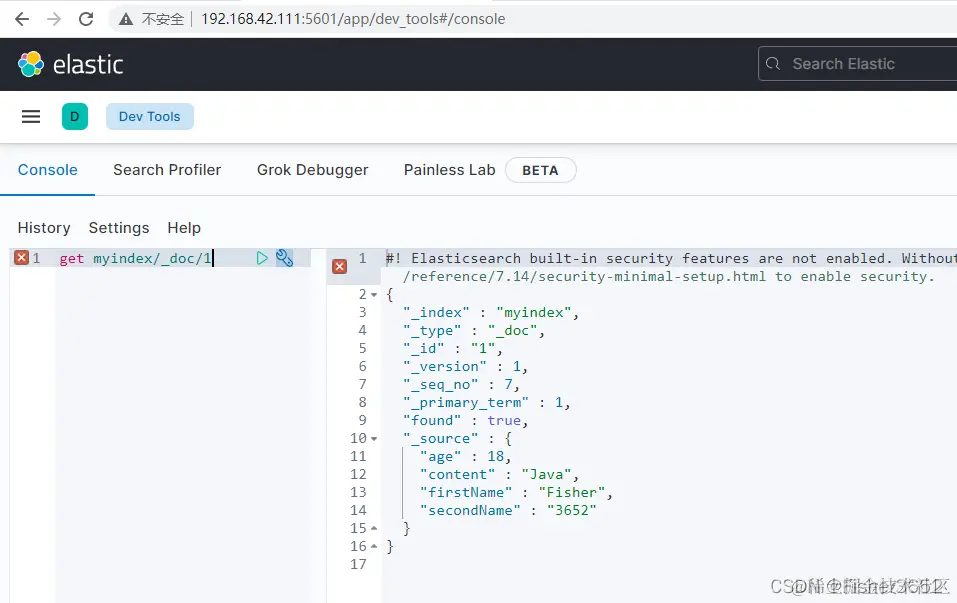Collapse the _source fold arrow
The width and height of the screenshot is (957, 603).
coord(374,439)
